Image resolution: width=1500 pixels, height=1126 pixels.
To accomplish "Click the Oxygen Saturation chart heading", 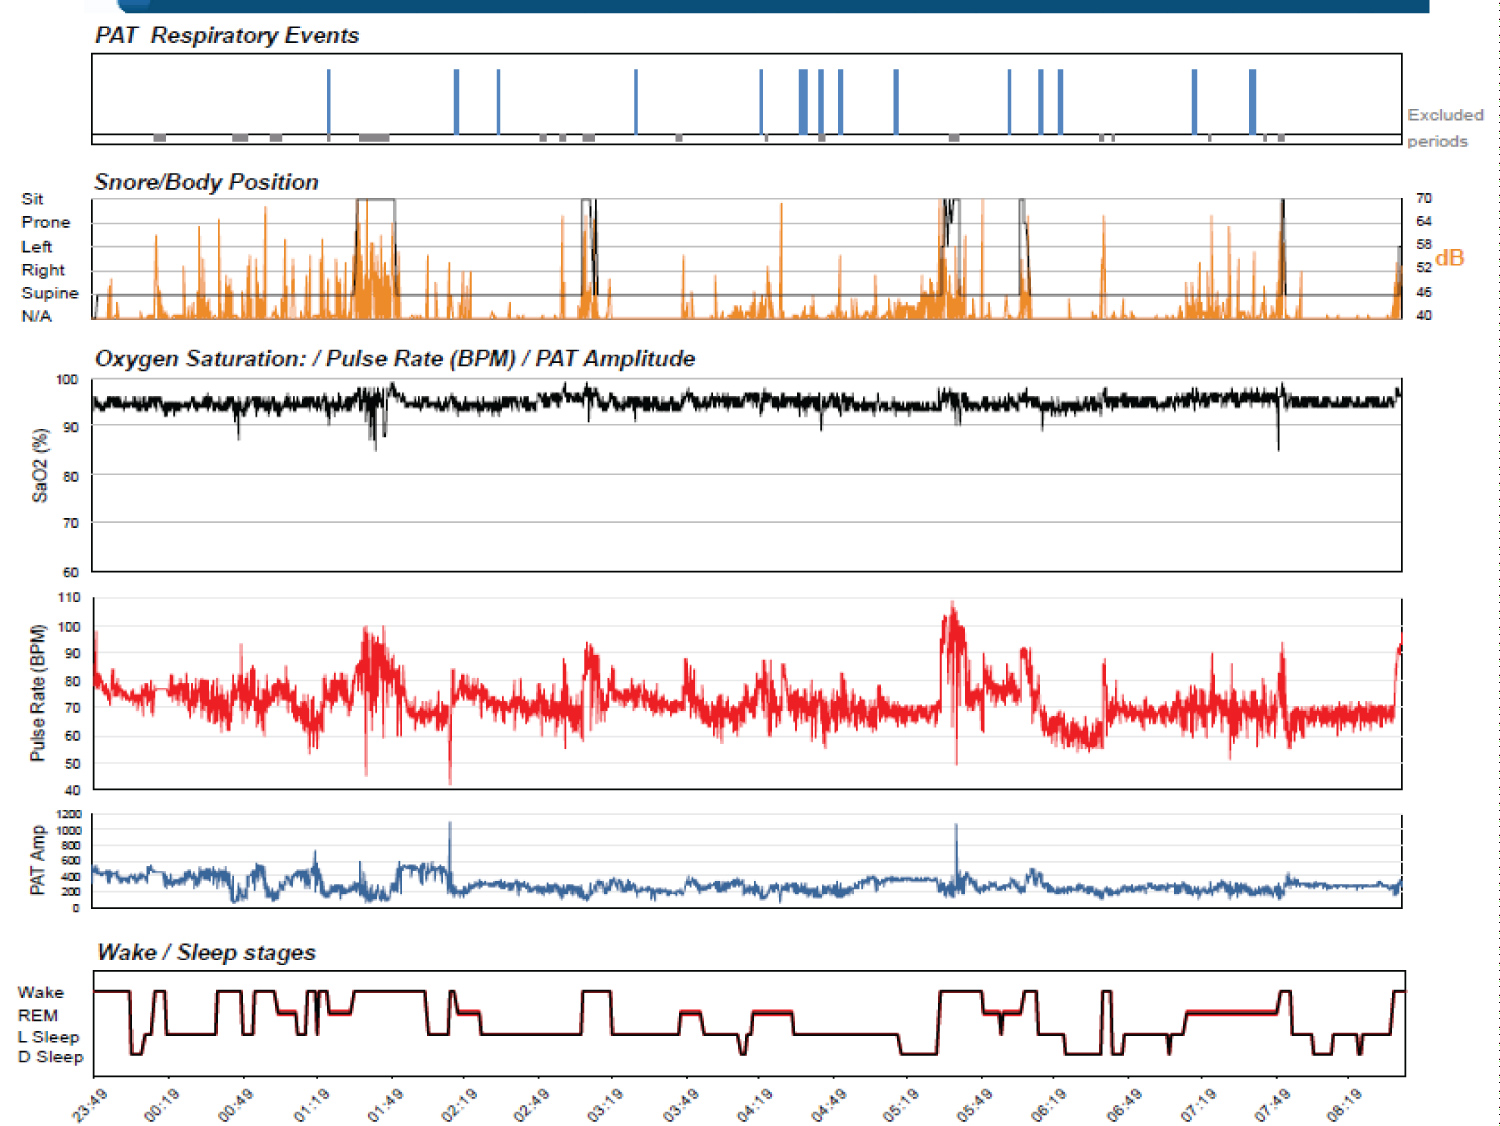I will pyautogui.click(x=394, y=359).
